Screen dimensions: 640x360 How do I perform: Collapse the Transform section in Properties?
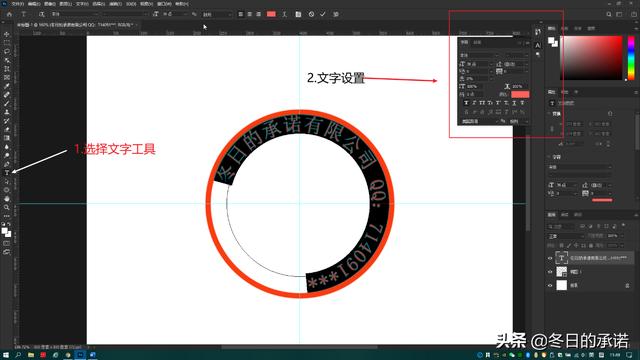point(549,113)
